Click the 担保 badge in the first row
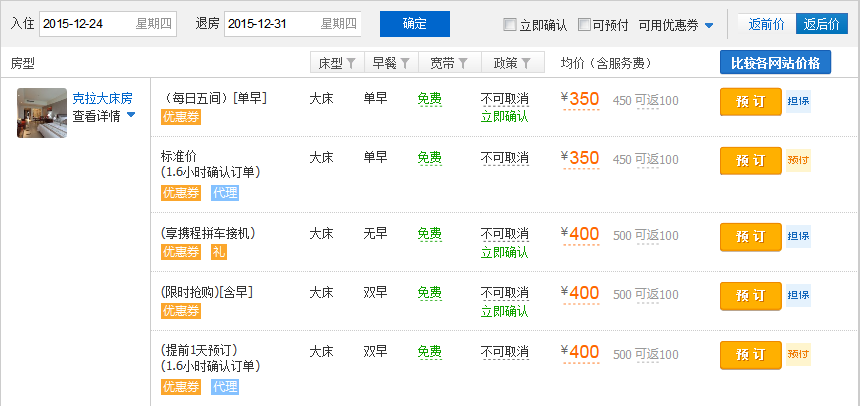This screenshot has height=406, width=860. click(798, 101)
